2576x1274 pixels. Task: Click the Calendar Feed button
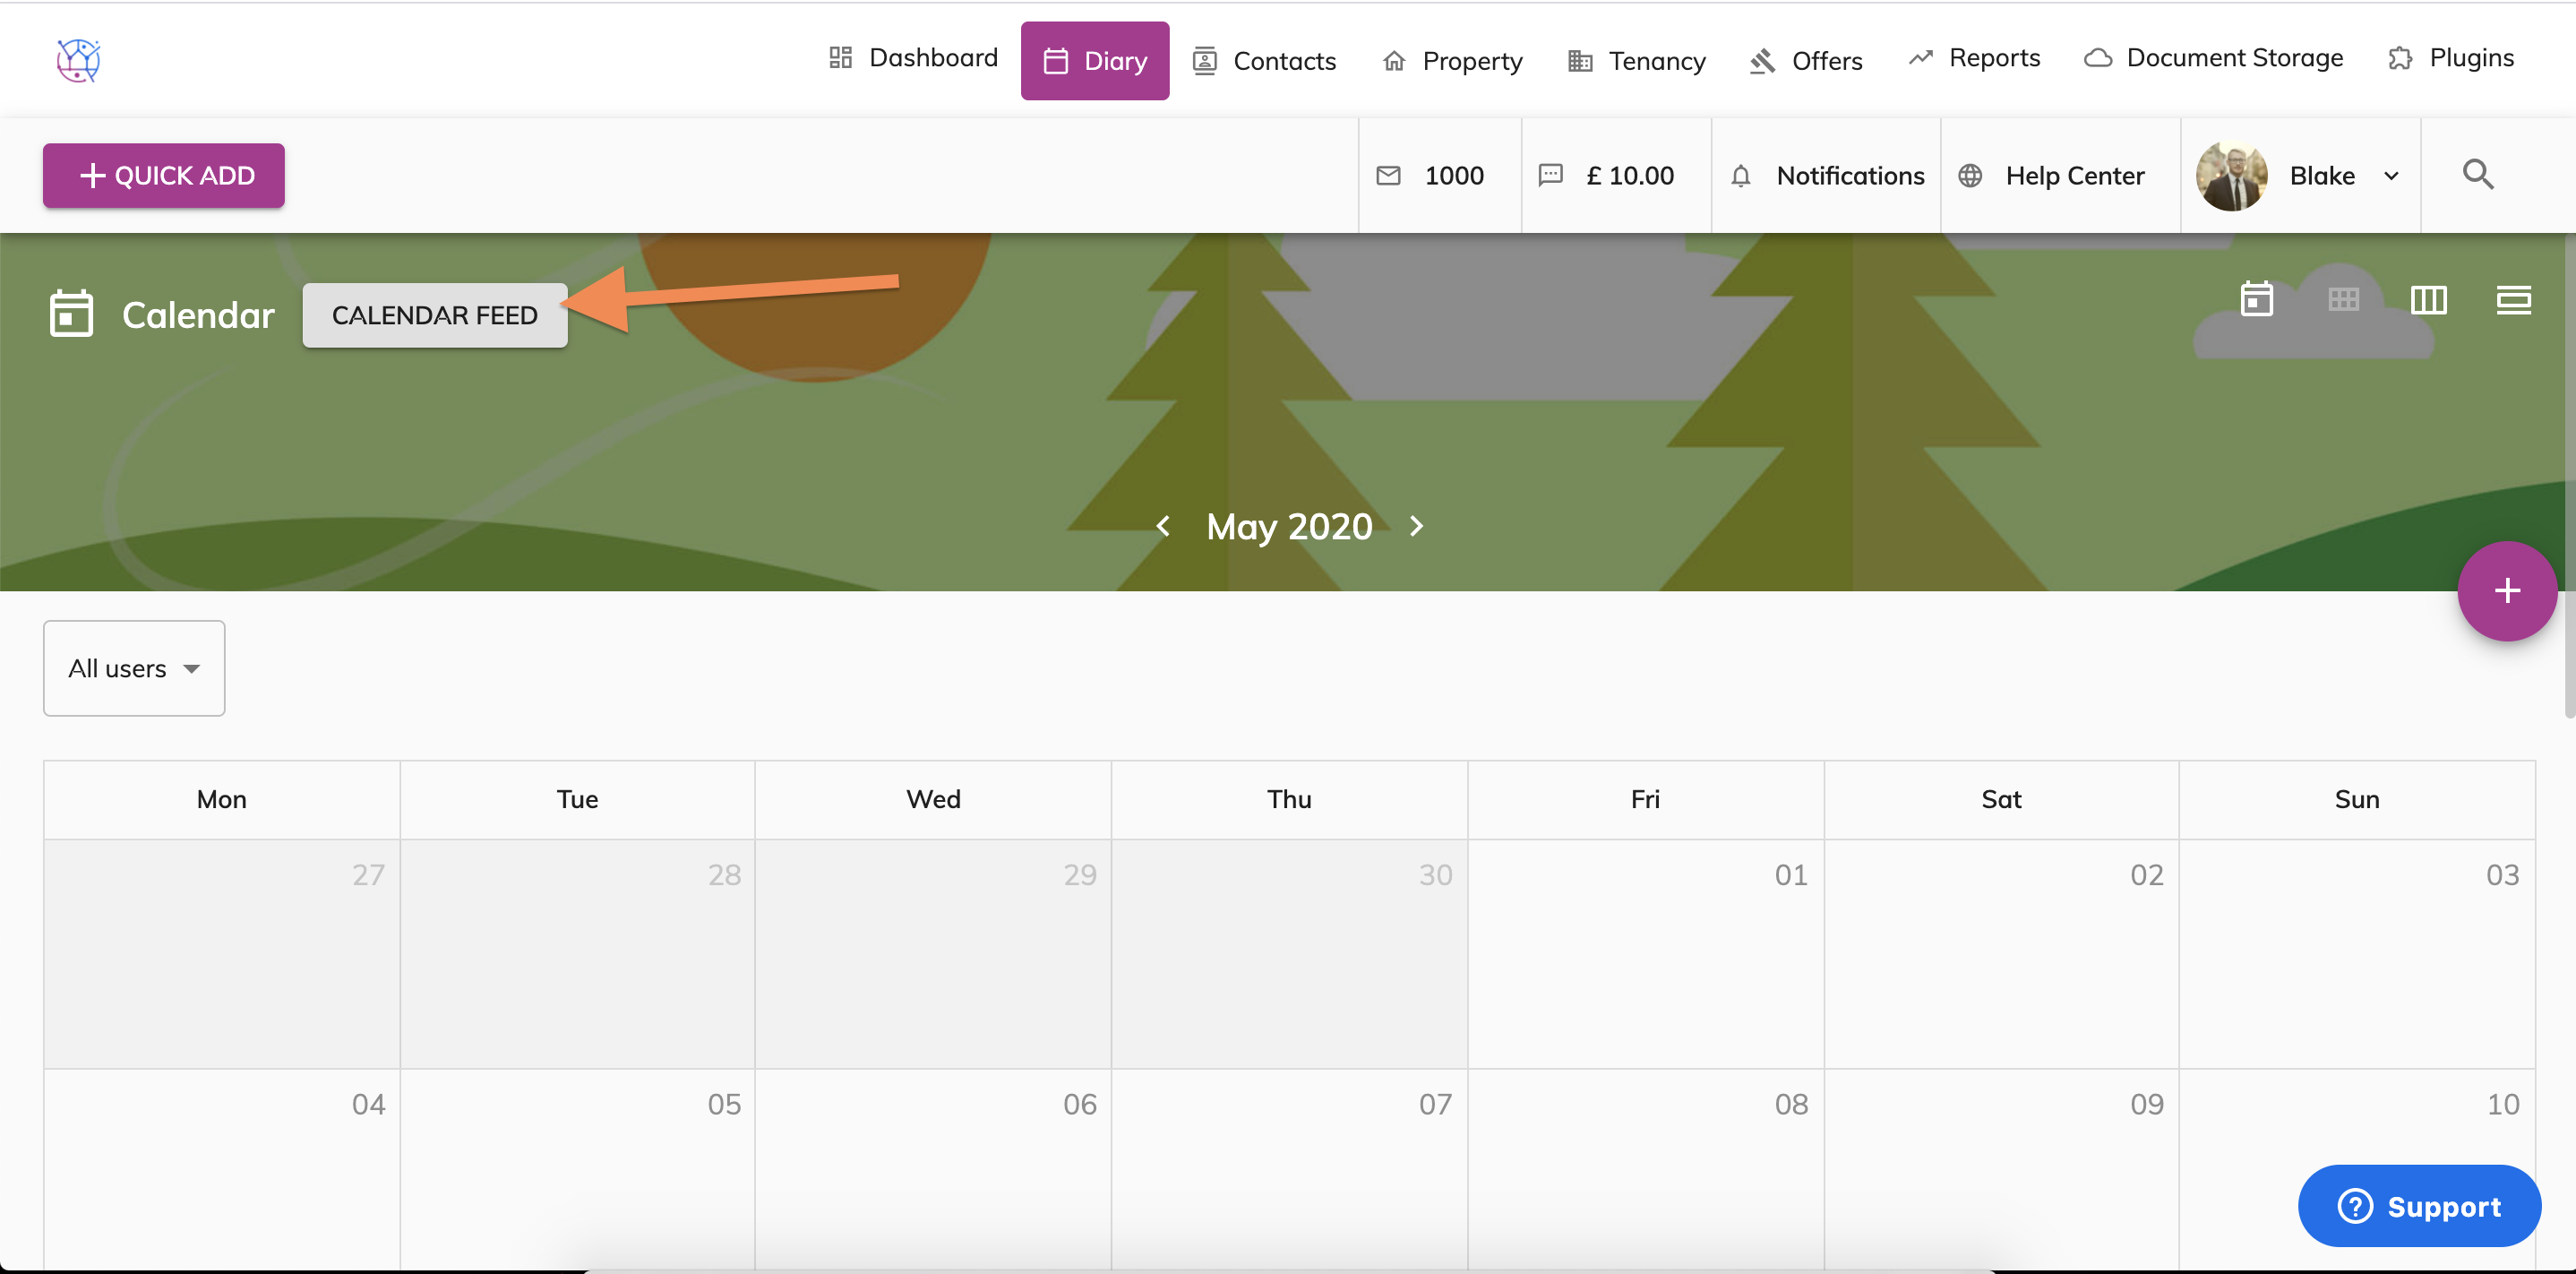tap(435, 315)
